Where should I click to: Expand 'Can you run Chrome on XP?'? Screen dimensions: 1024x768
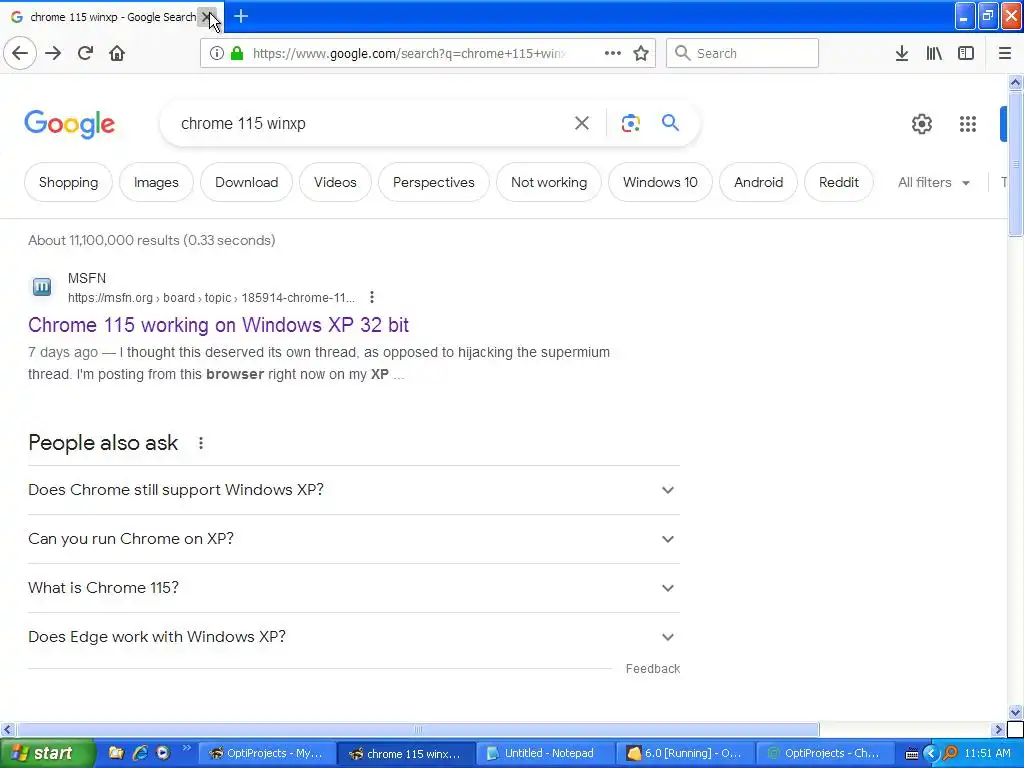tap(354, 539)
